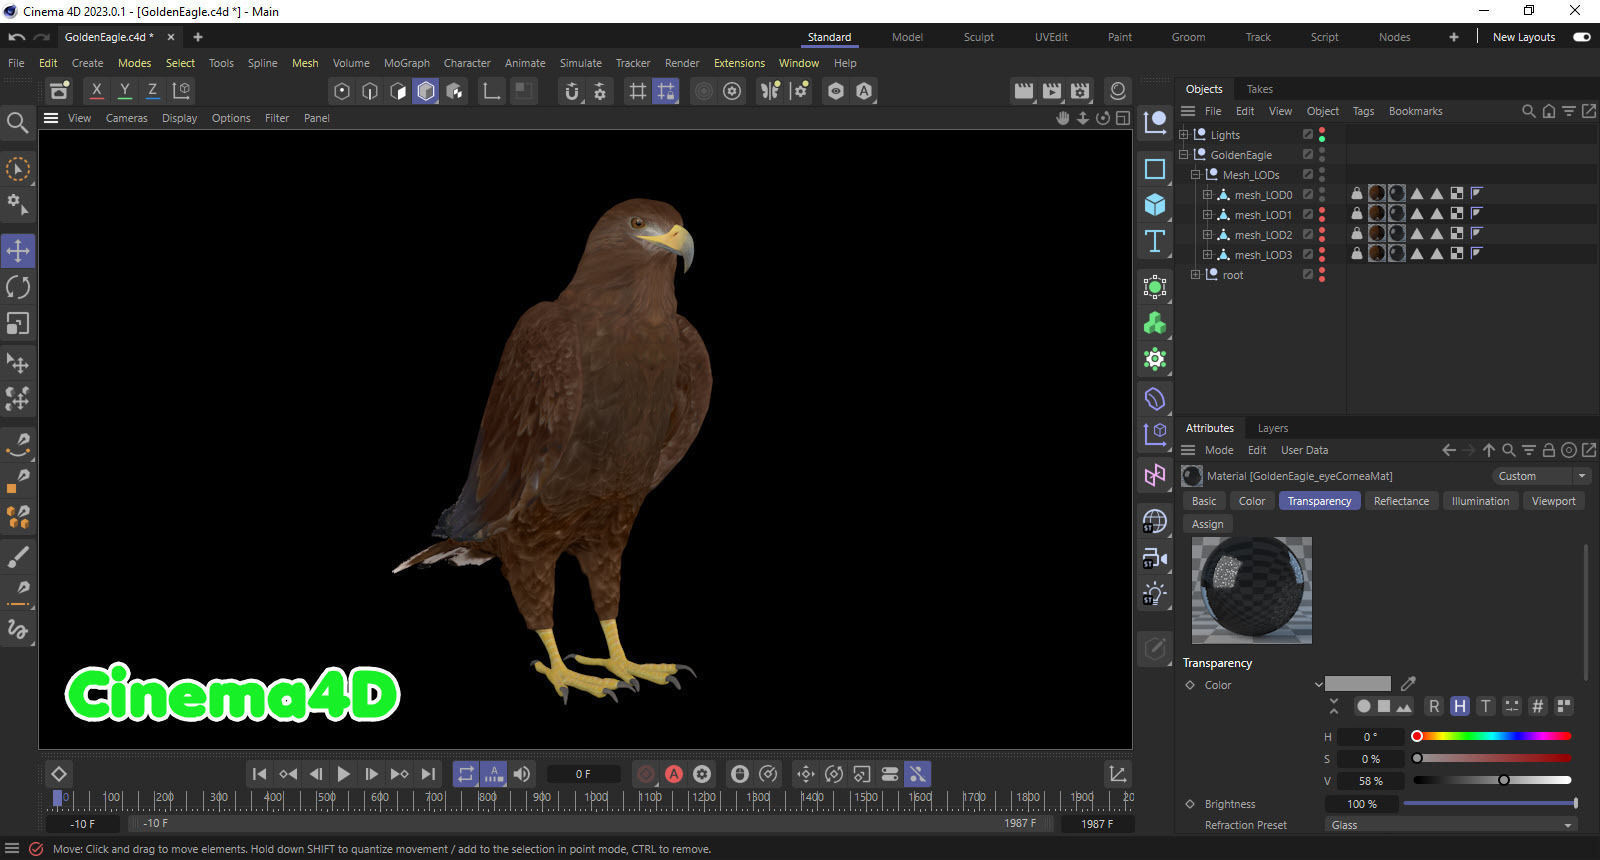Click the Text spline tool icon
Screen dimensions: 1600x860
tap(1155, 241)
